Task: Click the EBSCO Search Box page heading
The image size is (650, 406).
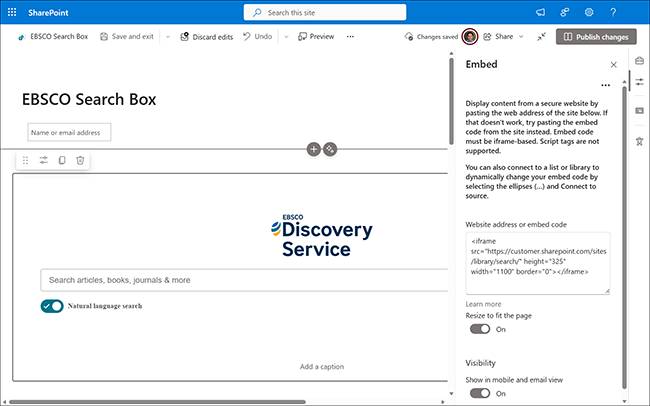Action: (89, 100)
